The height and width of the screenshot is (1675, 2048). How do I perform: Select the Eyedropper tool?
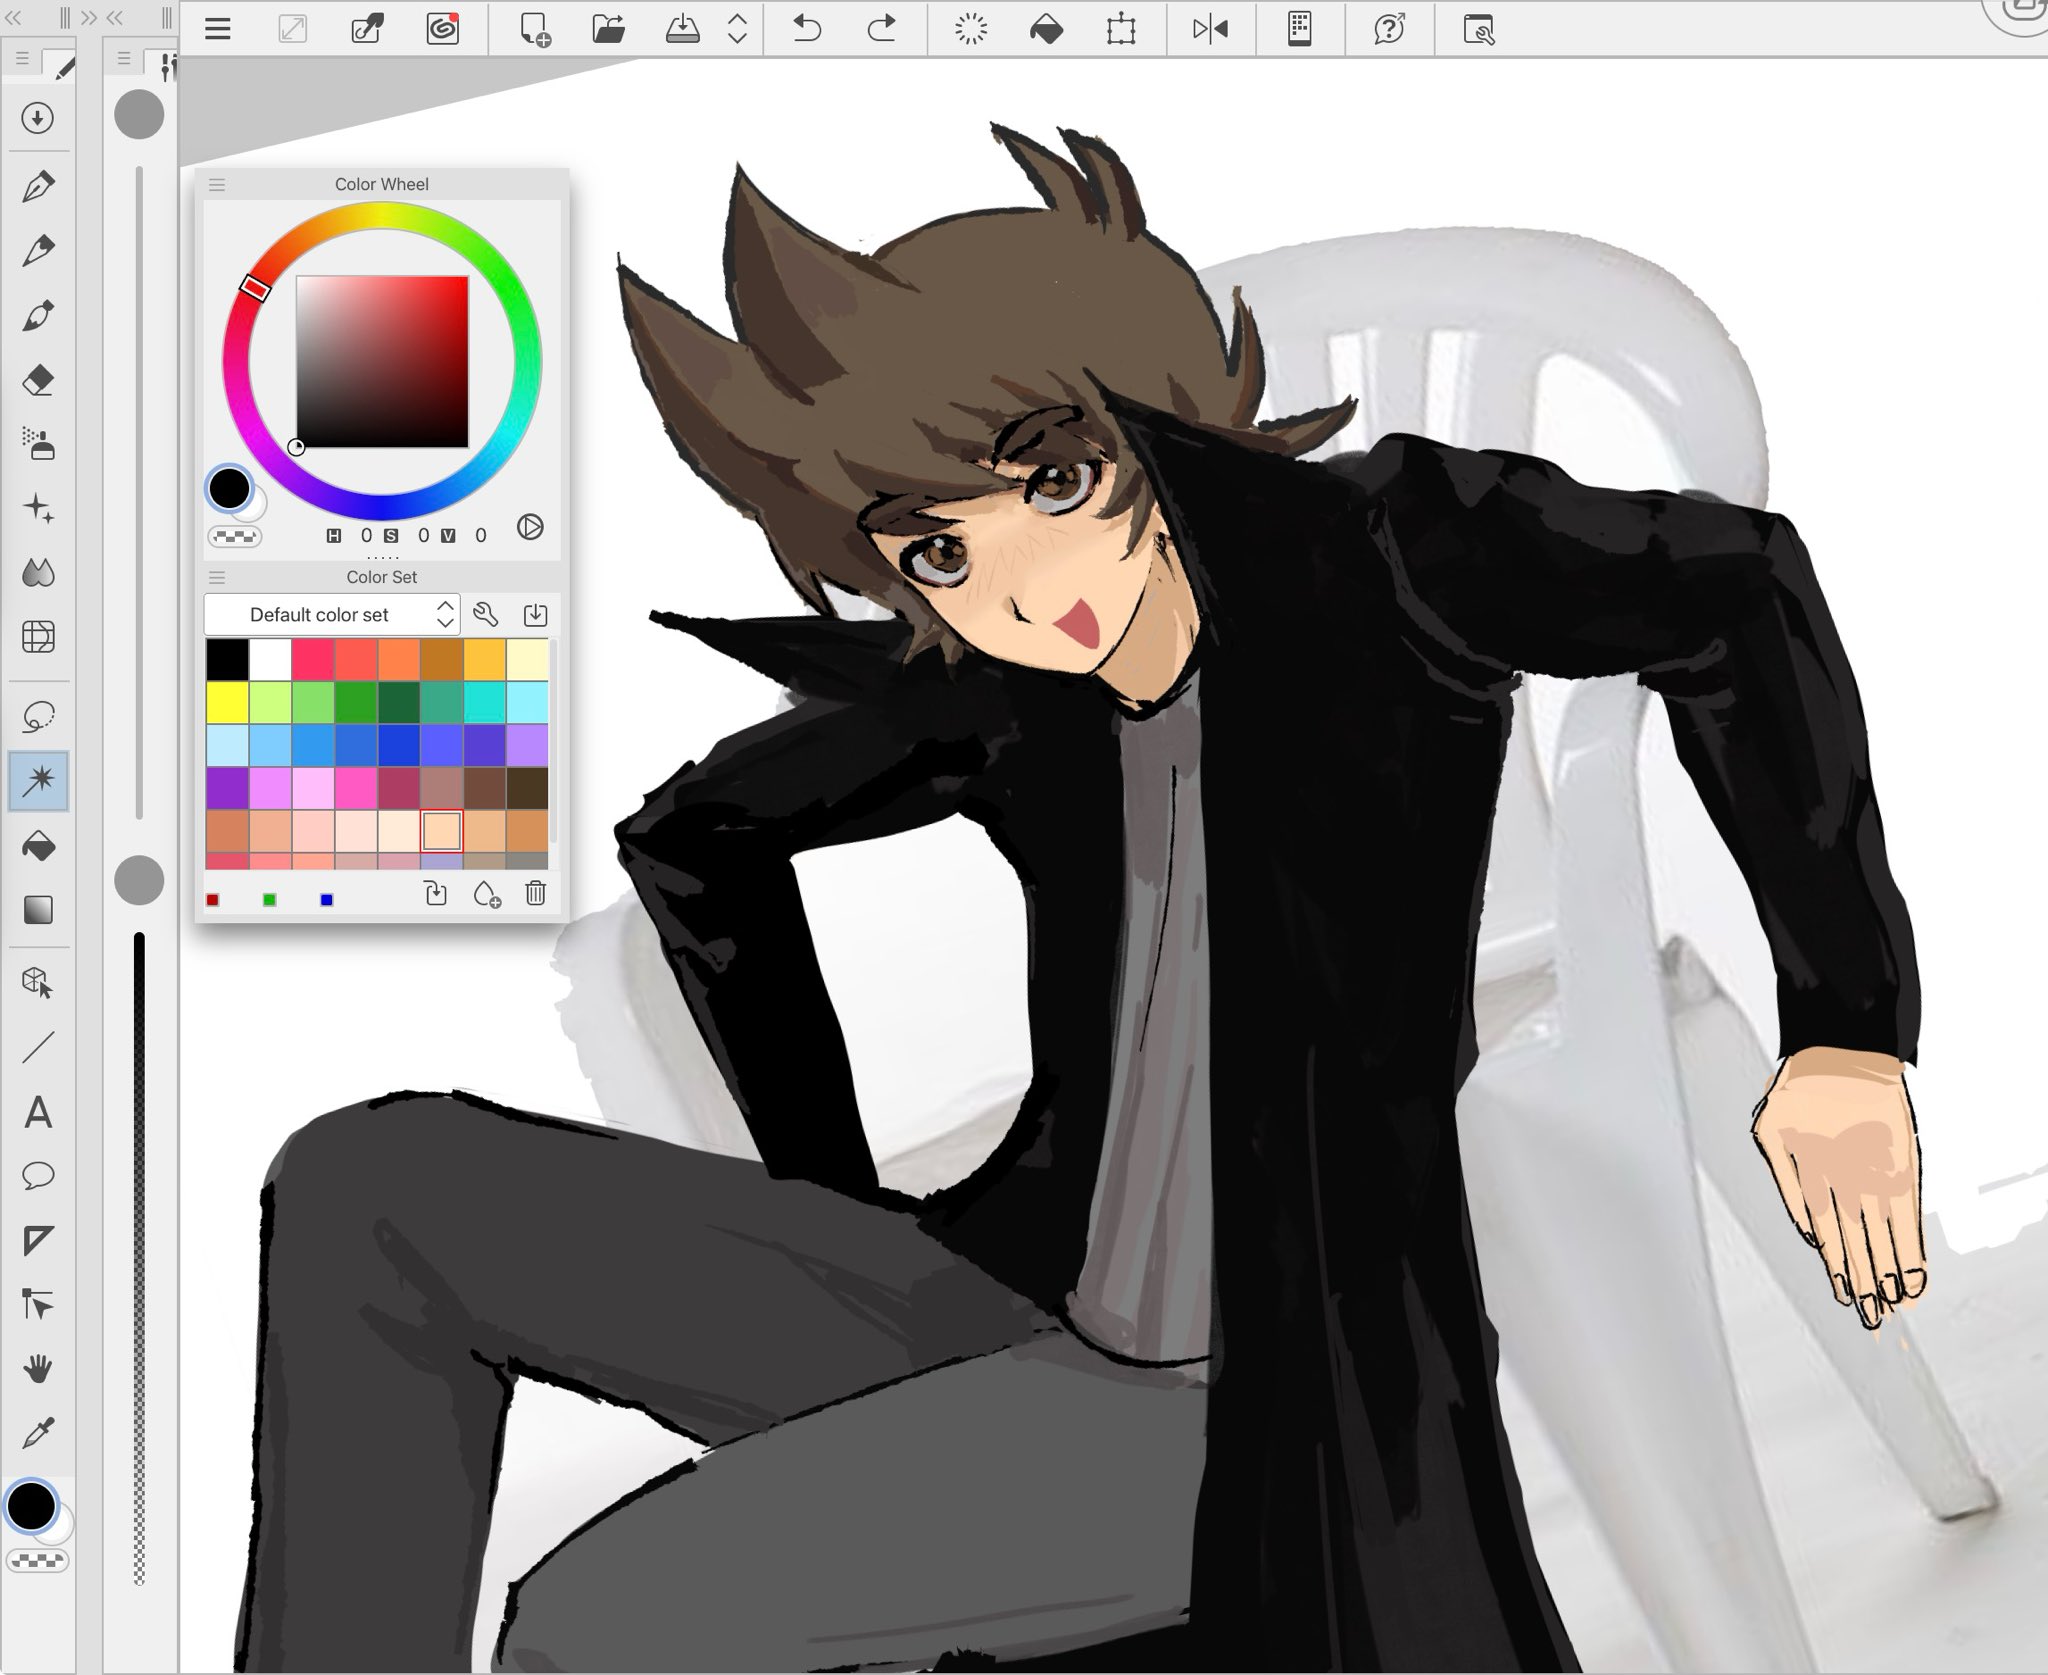pyautogui.click(x=38, y=1433)
